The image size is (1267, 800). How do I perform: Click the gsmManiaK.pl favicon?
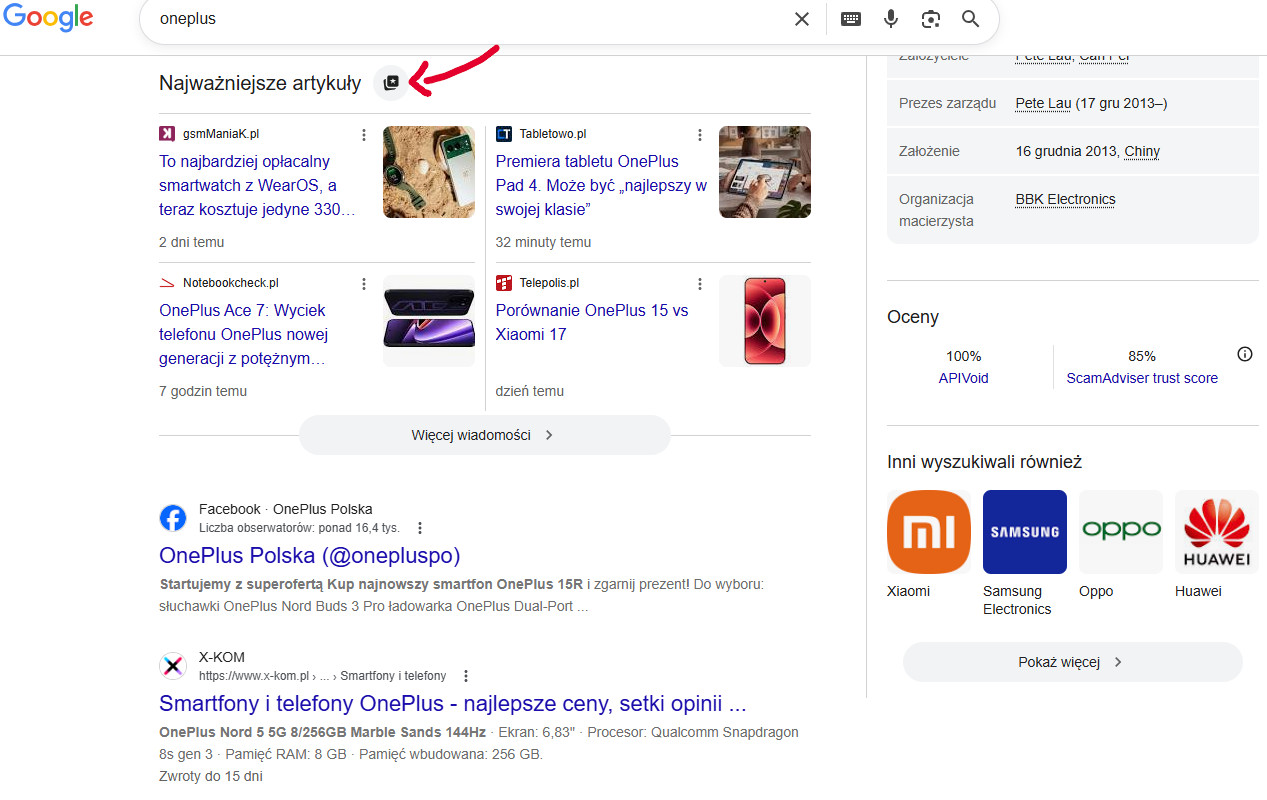click(167, 134)
